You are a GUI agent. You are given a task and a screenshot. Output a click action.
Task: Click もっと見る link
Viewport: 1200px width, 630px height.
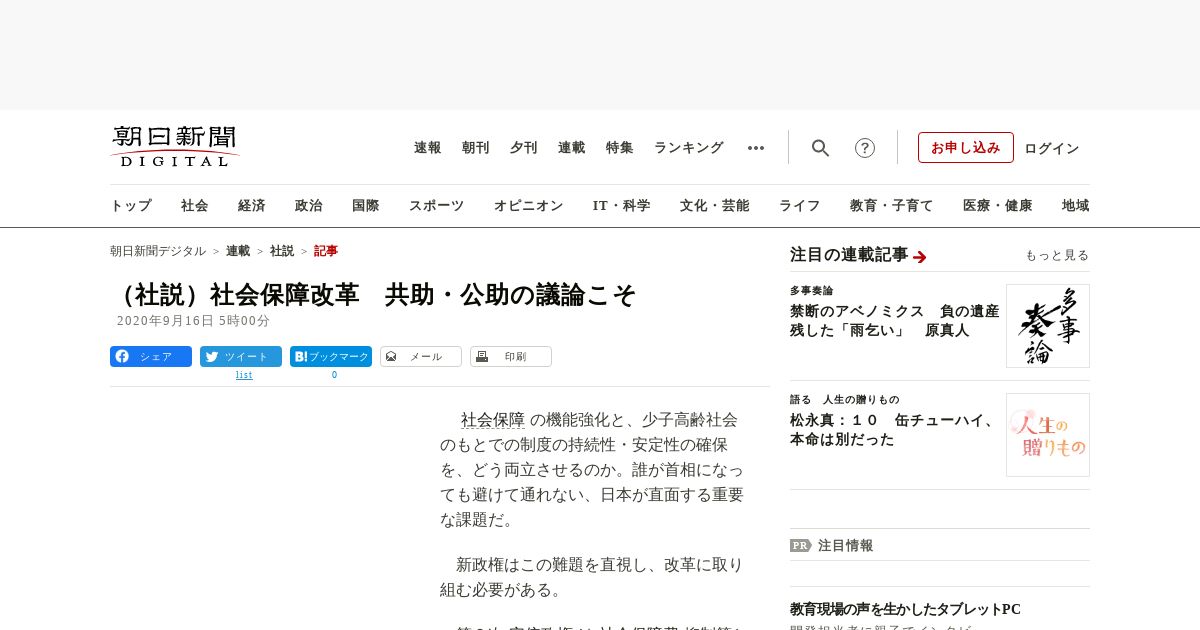tap(1057, 256)
